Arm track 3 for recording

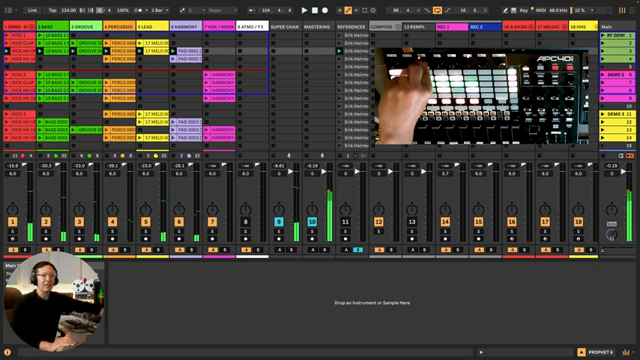79,239
